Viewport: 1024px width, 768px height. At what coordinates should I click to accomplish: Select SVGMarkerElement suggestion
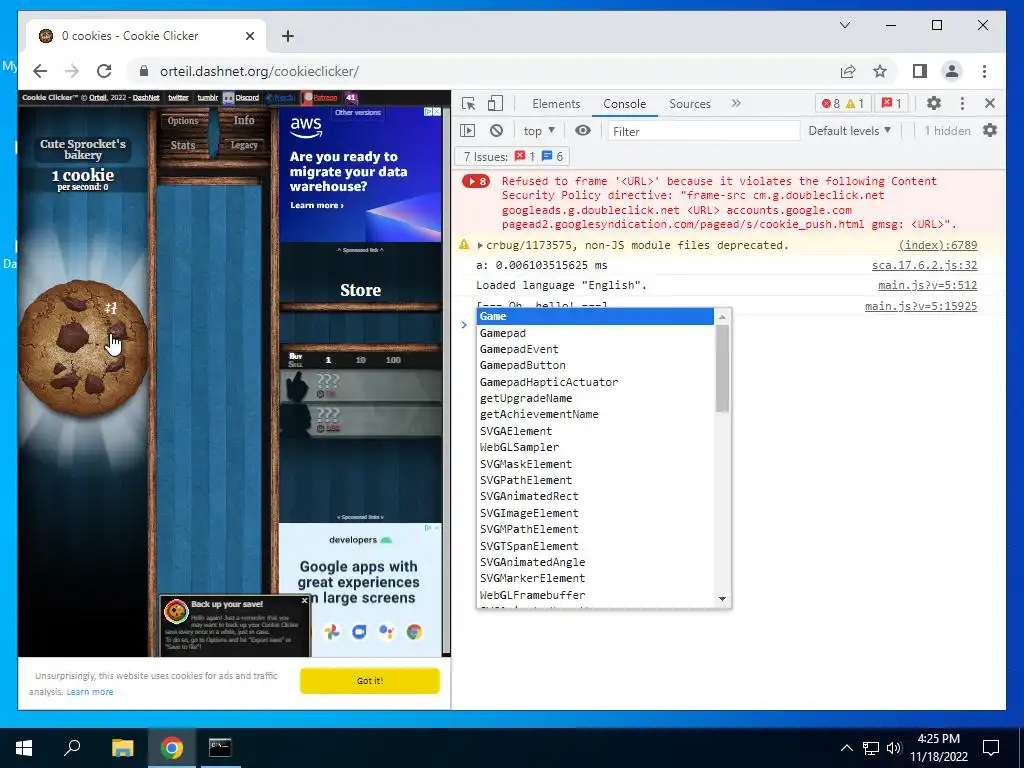[x=596, y=579]
